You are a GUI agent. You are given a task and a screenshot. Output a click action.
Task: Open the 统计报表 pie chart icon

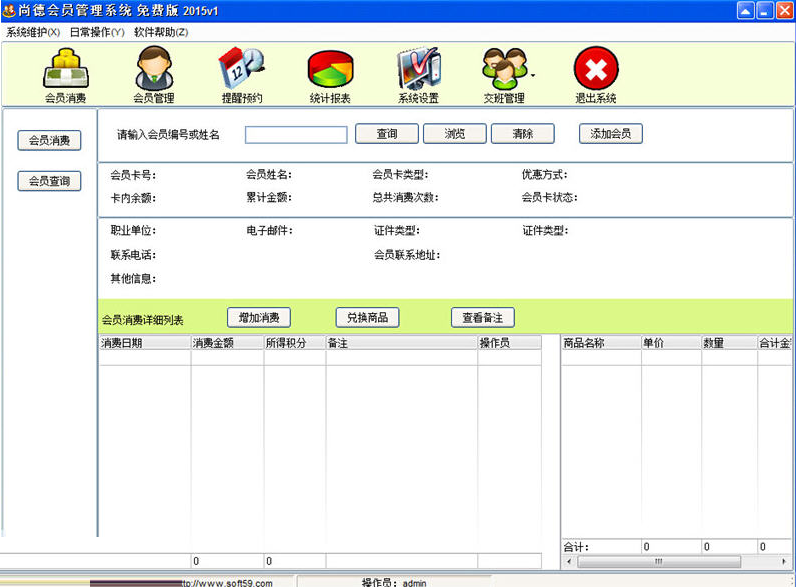click(x=330, y=75)
